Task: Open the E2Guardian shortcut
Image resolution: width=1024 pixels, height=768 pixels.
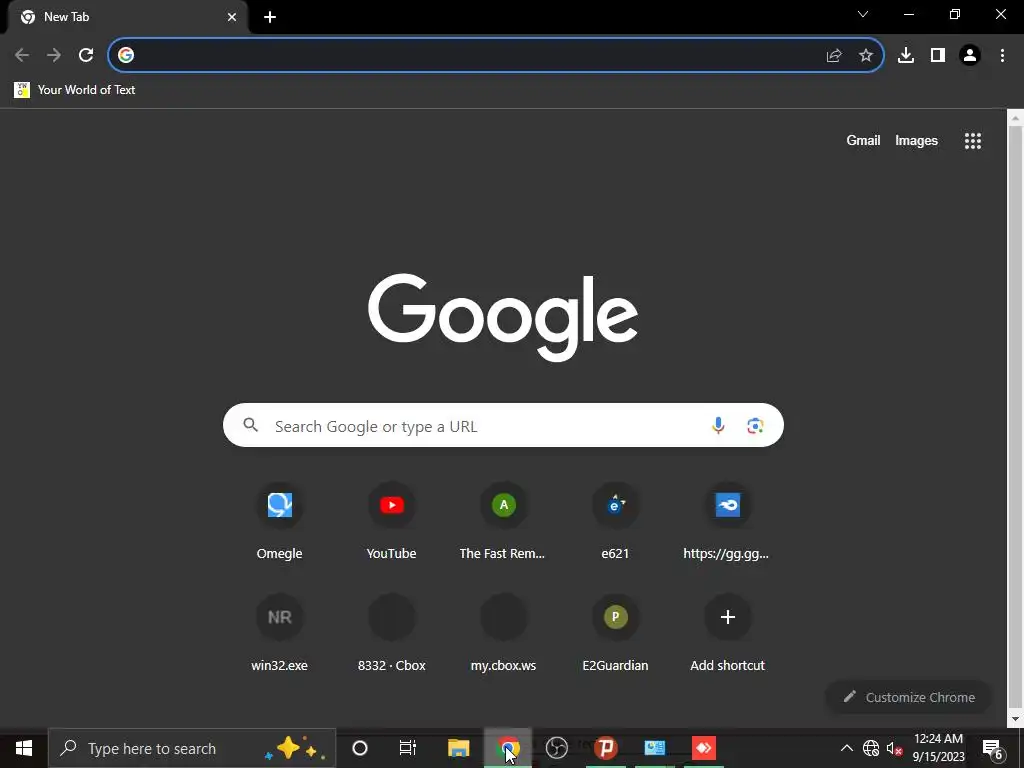Action: (x=615, y=633)
